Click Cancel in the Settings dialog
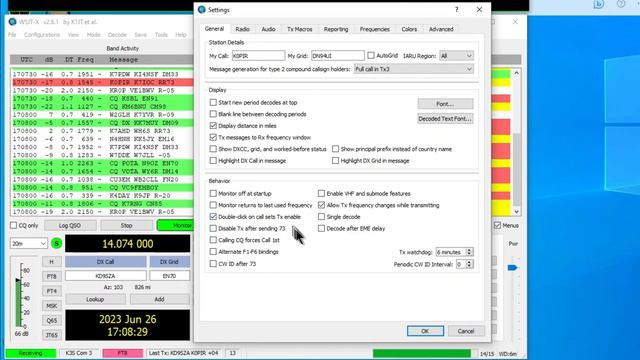Viewport: 640px width, 360px height. tap(466, 331)
